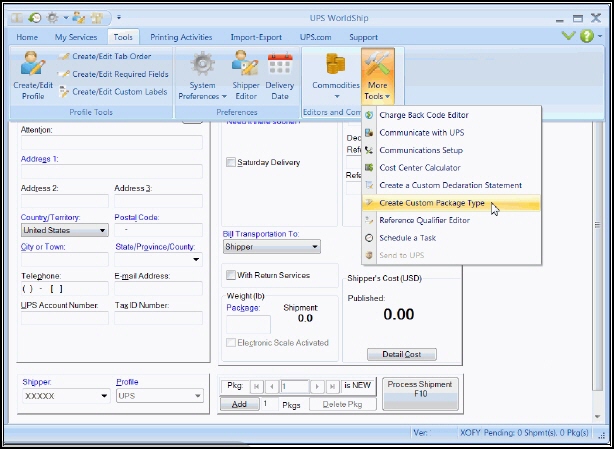Choose Create a Custom Declaration Statement
Screen dimensions: 614x449
tap(451, 185)
